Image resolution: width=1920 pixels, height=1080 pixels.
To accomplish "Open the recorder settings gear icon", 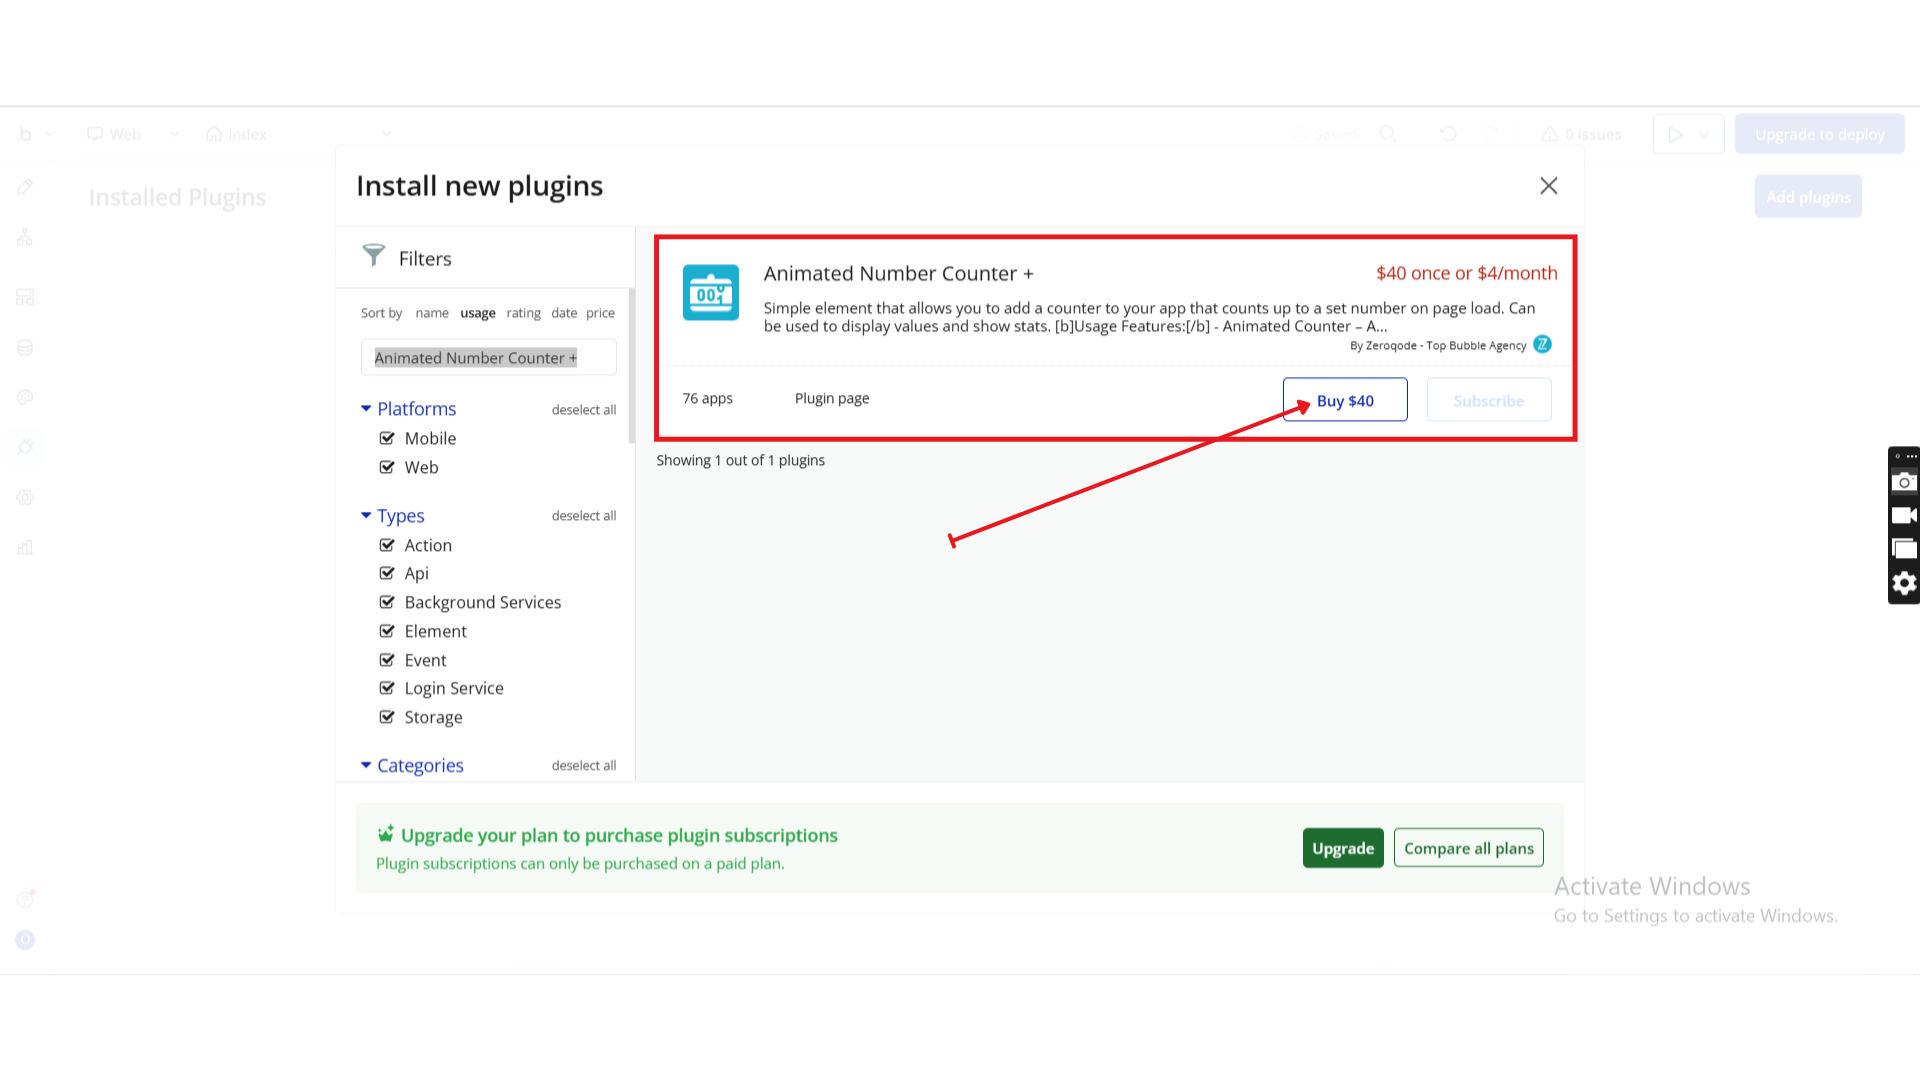I will point(1904,583).
